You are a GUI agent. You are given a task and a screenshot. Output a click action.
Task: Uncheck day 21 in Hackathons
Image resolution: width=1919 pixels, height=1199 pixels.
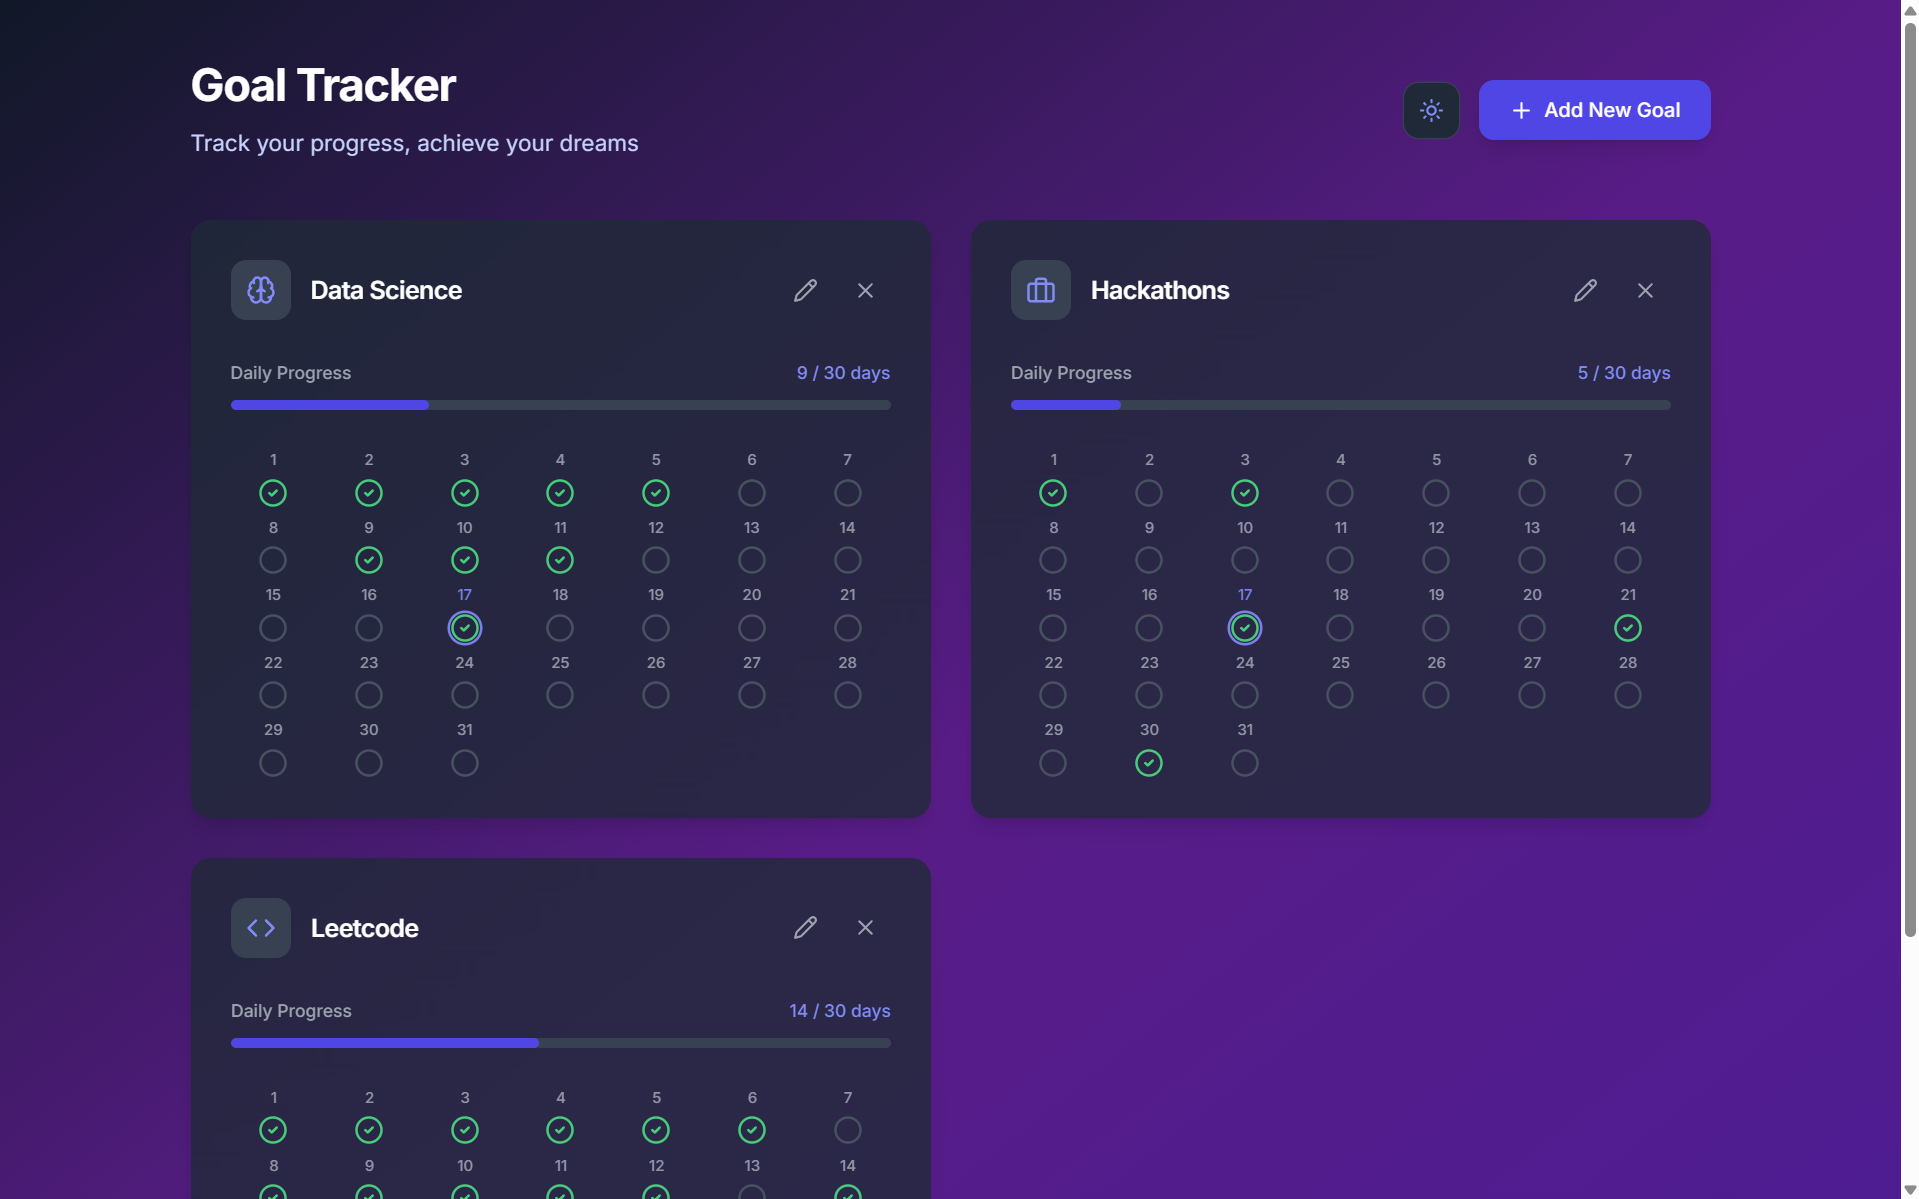[x=1628, y=628]
